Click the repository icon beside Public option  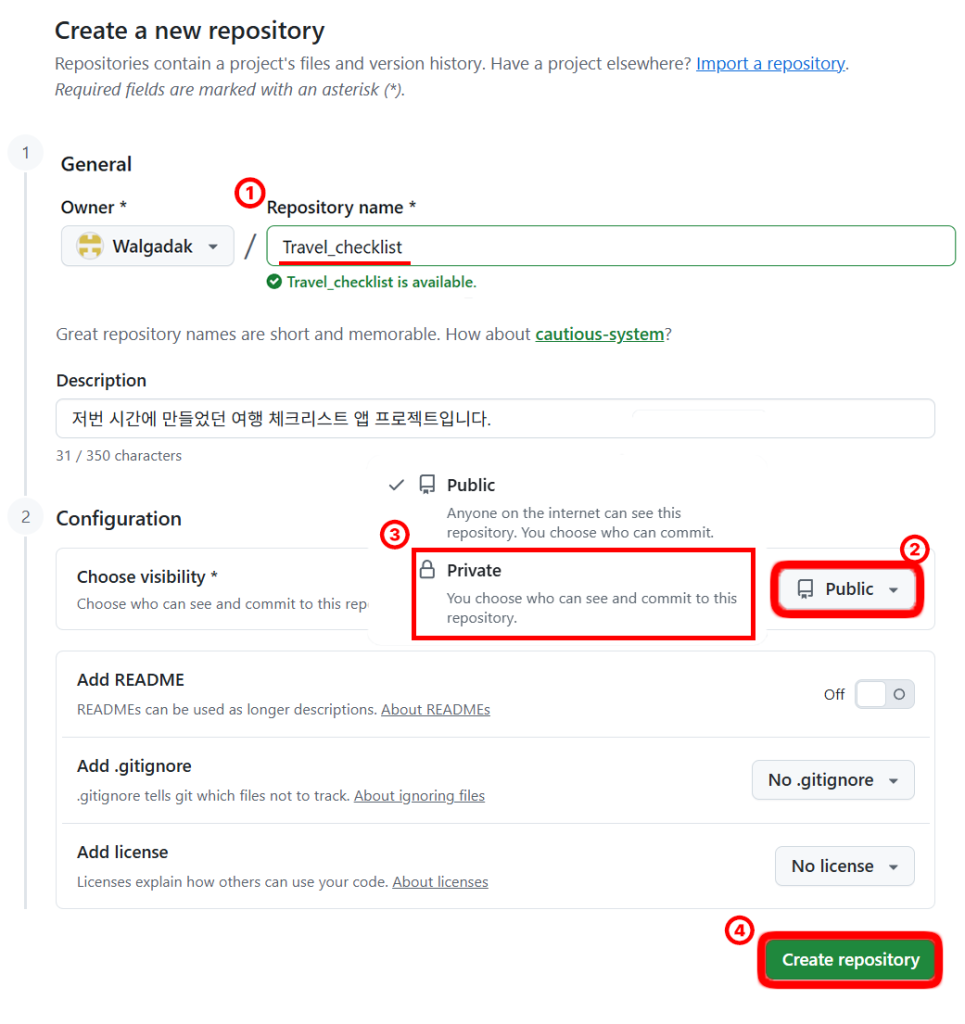coord(427,484)
